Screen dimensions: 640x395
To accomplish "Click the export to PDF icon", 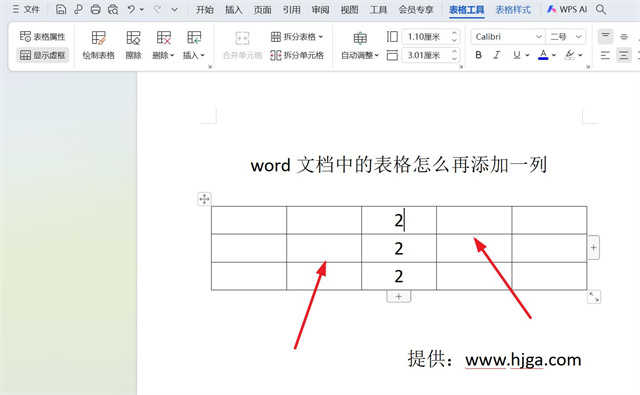I will click(x=78, y=9).
